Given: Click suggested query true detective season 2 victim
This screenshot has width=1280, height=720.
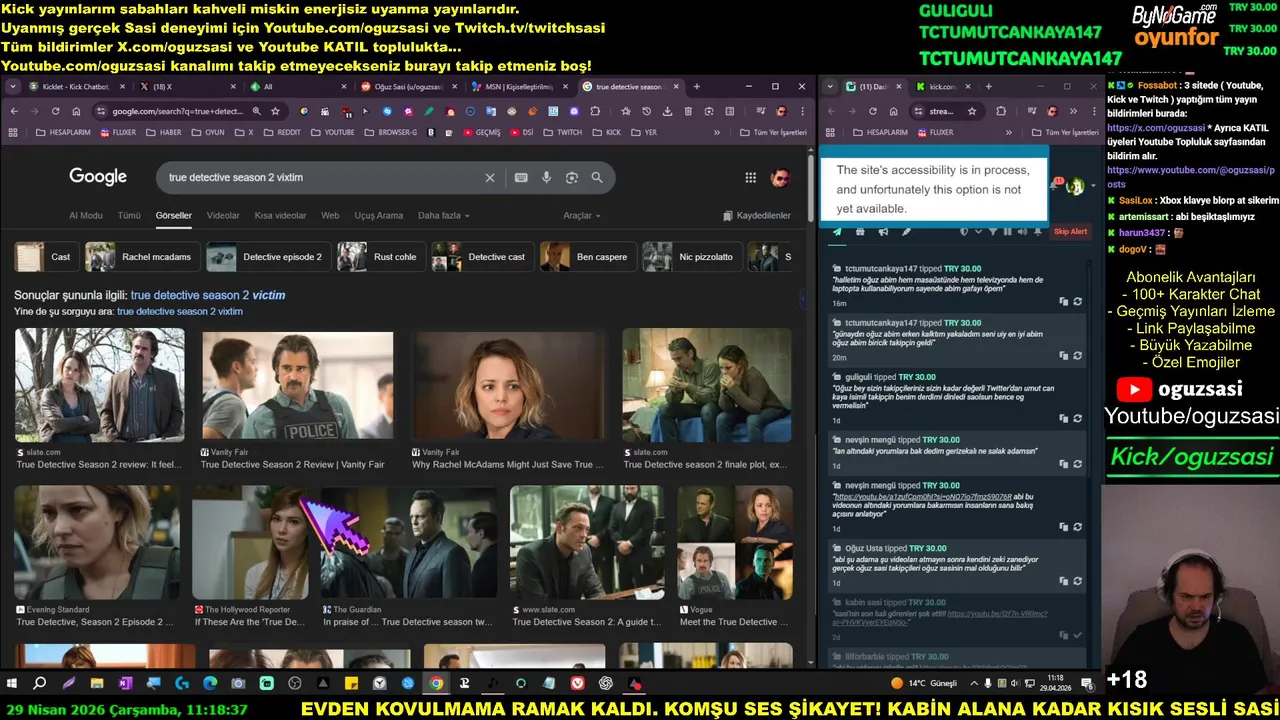Looking at the screenshot, I should coord(208,295).
